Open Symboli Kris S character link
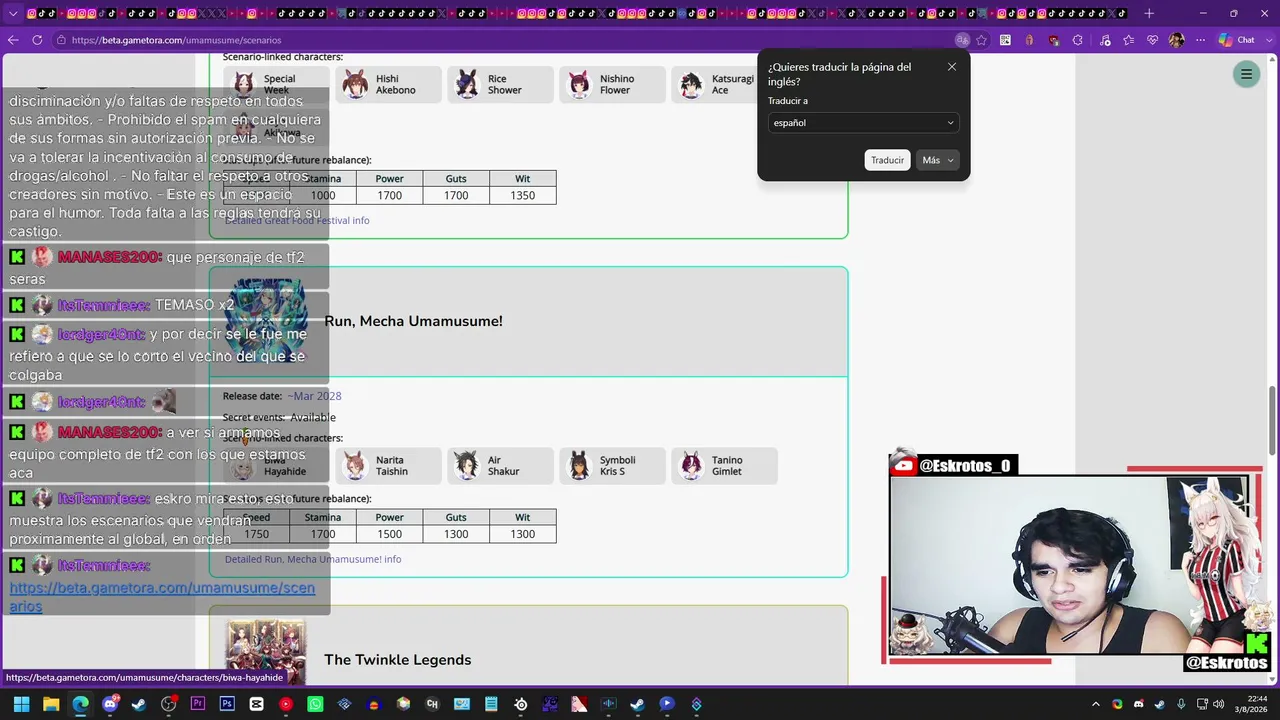This screenshot has height=720, width=1280. coord(613,466)
